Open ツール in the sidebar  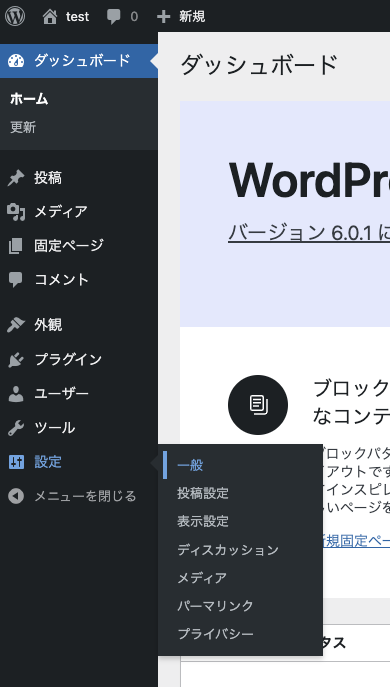pos(55,428)
